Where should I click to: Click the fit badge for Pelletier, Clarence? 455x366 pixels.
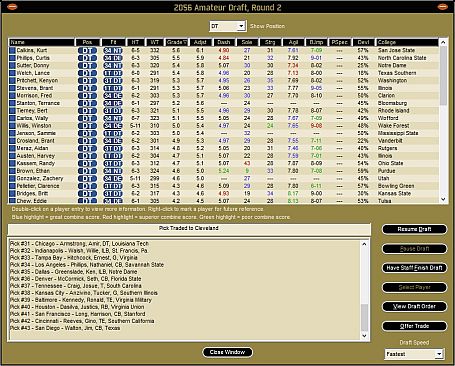[x=113, y=186]
